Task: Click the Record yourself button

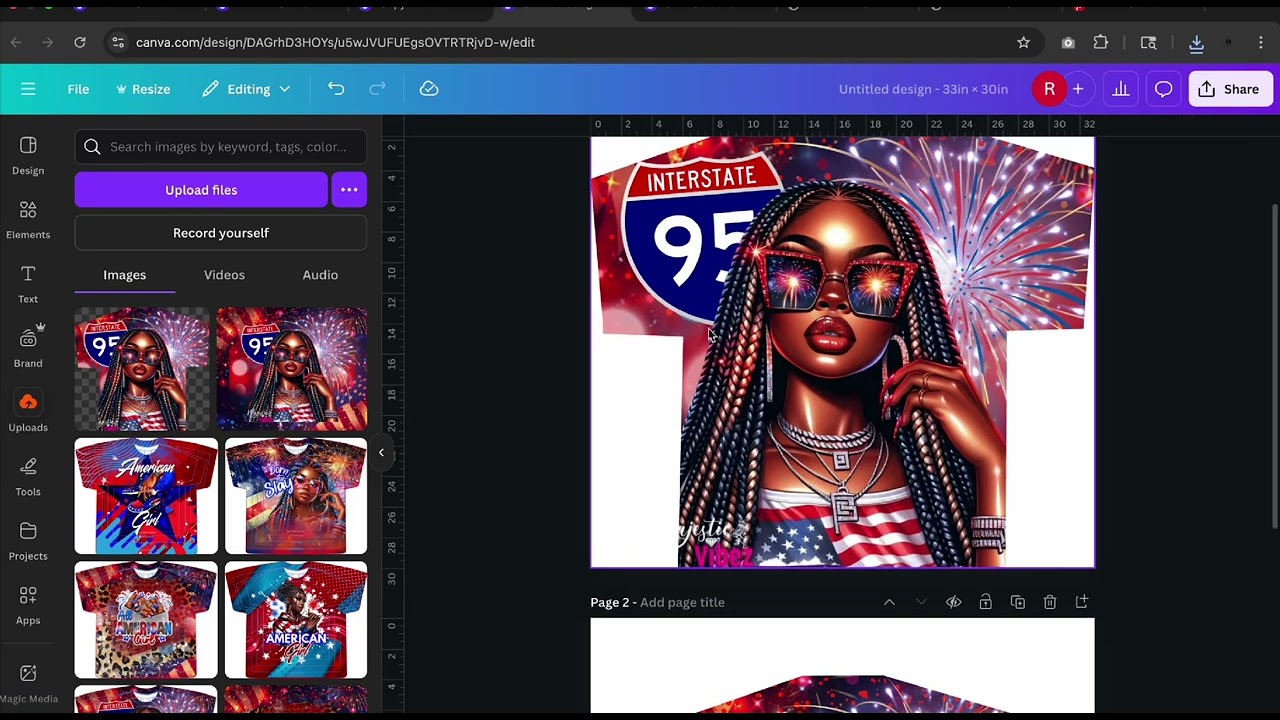Action: coord(221,233)
